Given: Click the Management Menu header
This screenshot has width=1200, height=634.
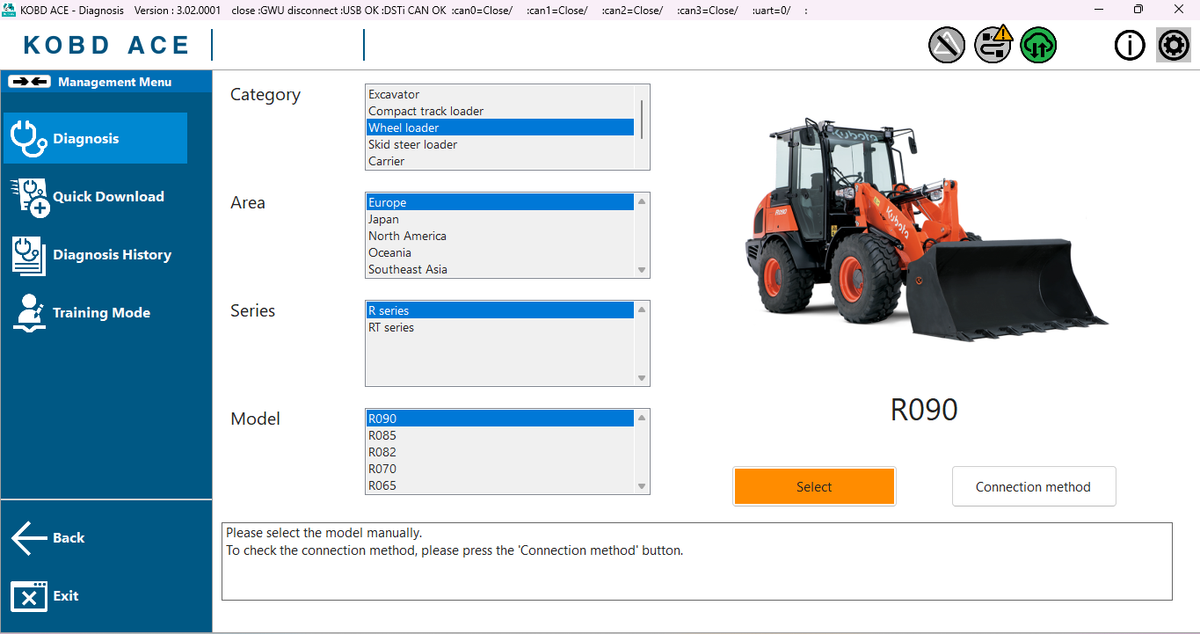Looking at the screenshot, I should [106, 81].
